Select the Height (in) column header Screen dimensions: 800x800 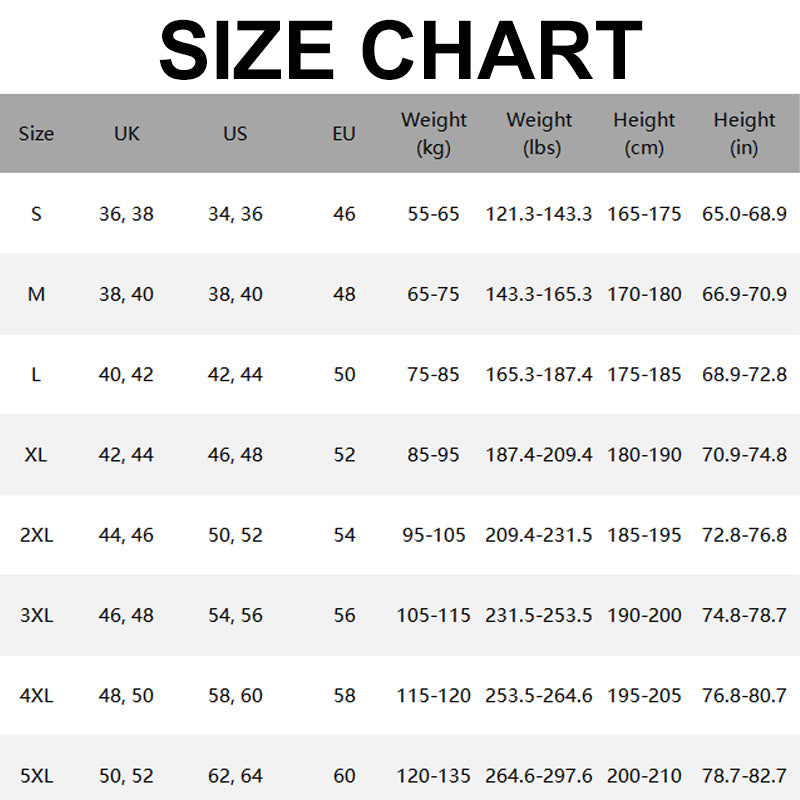pyautogui.click(x=744, y=133)
